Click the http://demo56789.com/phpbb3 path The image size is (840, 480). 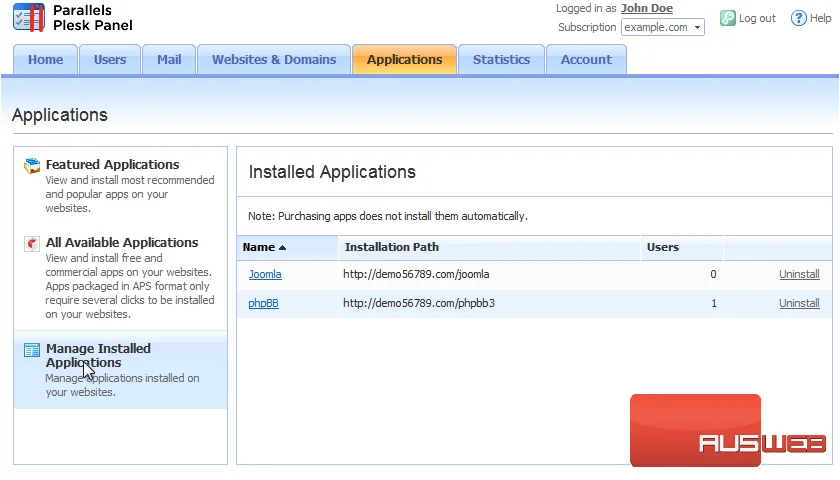pyautogui.click(x=419, y=303)
